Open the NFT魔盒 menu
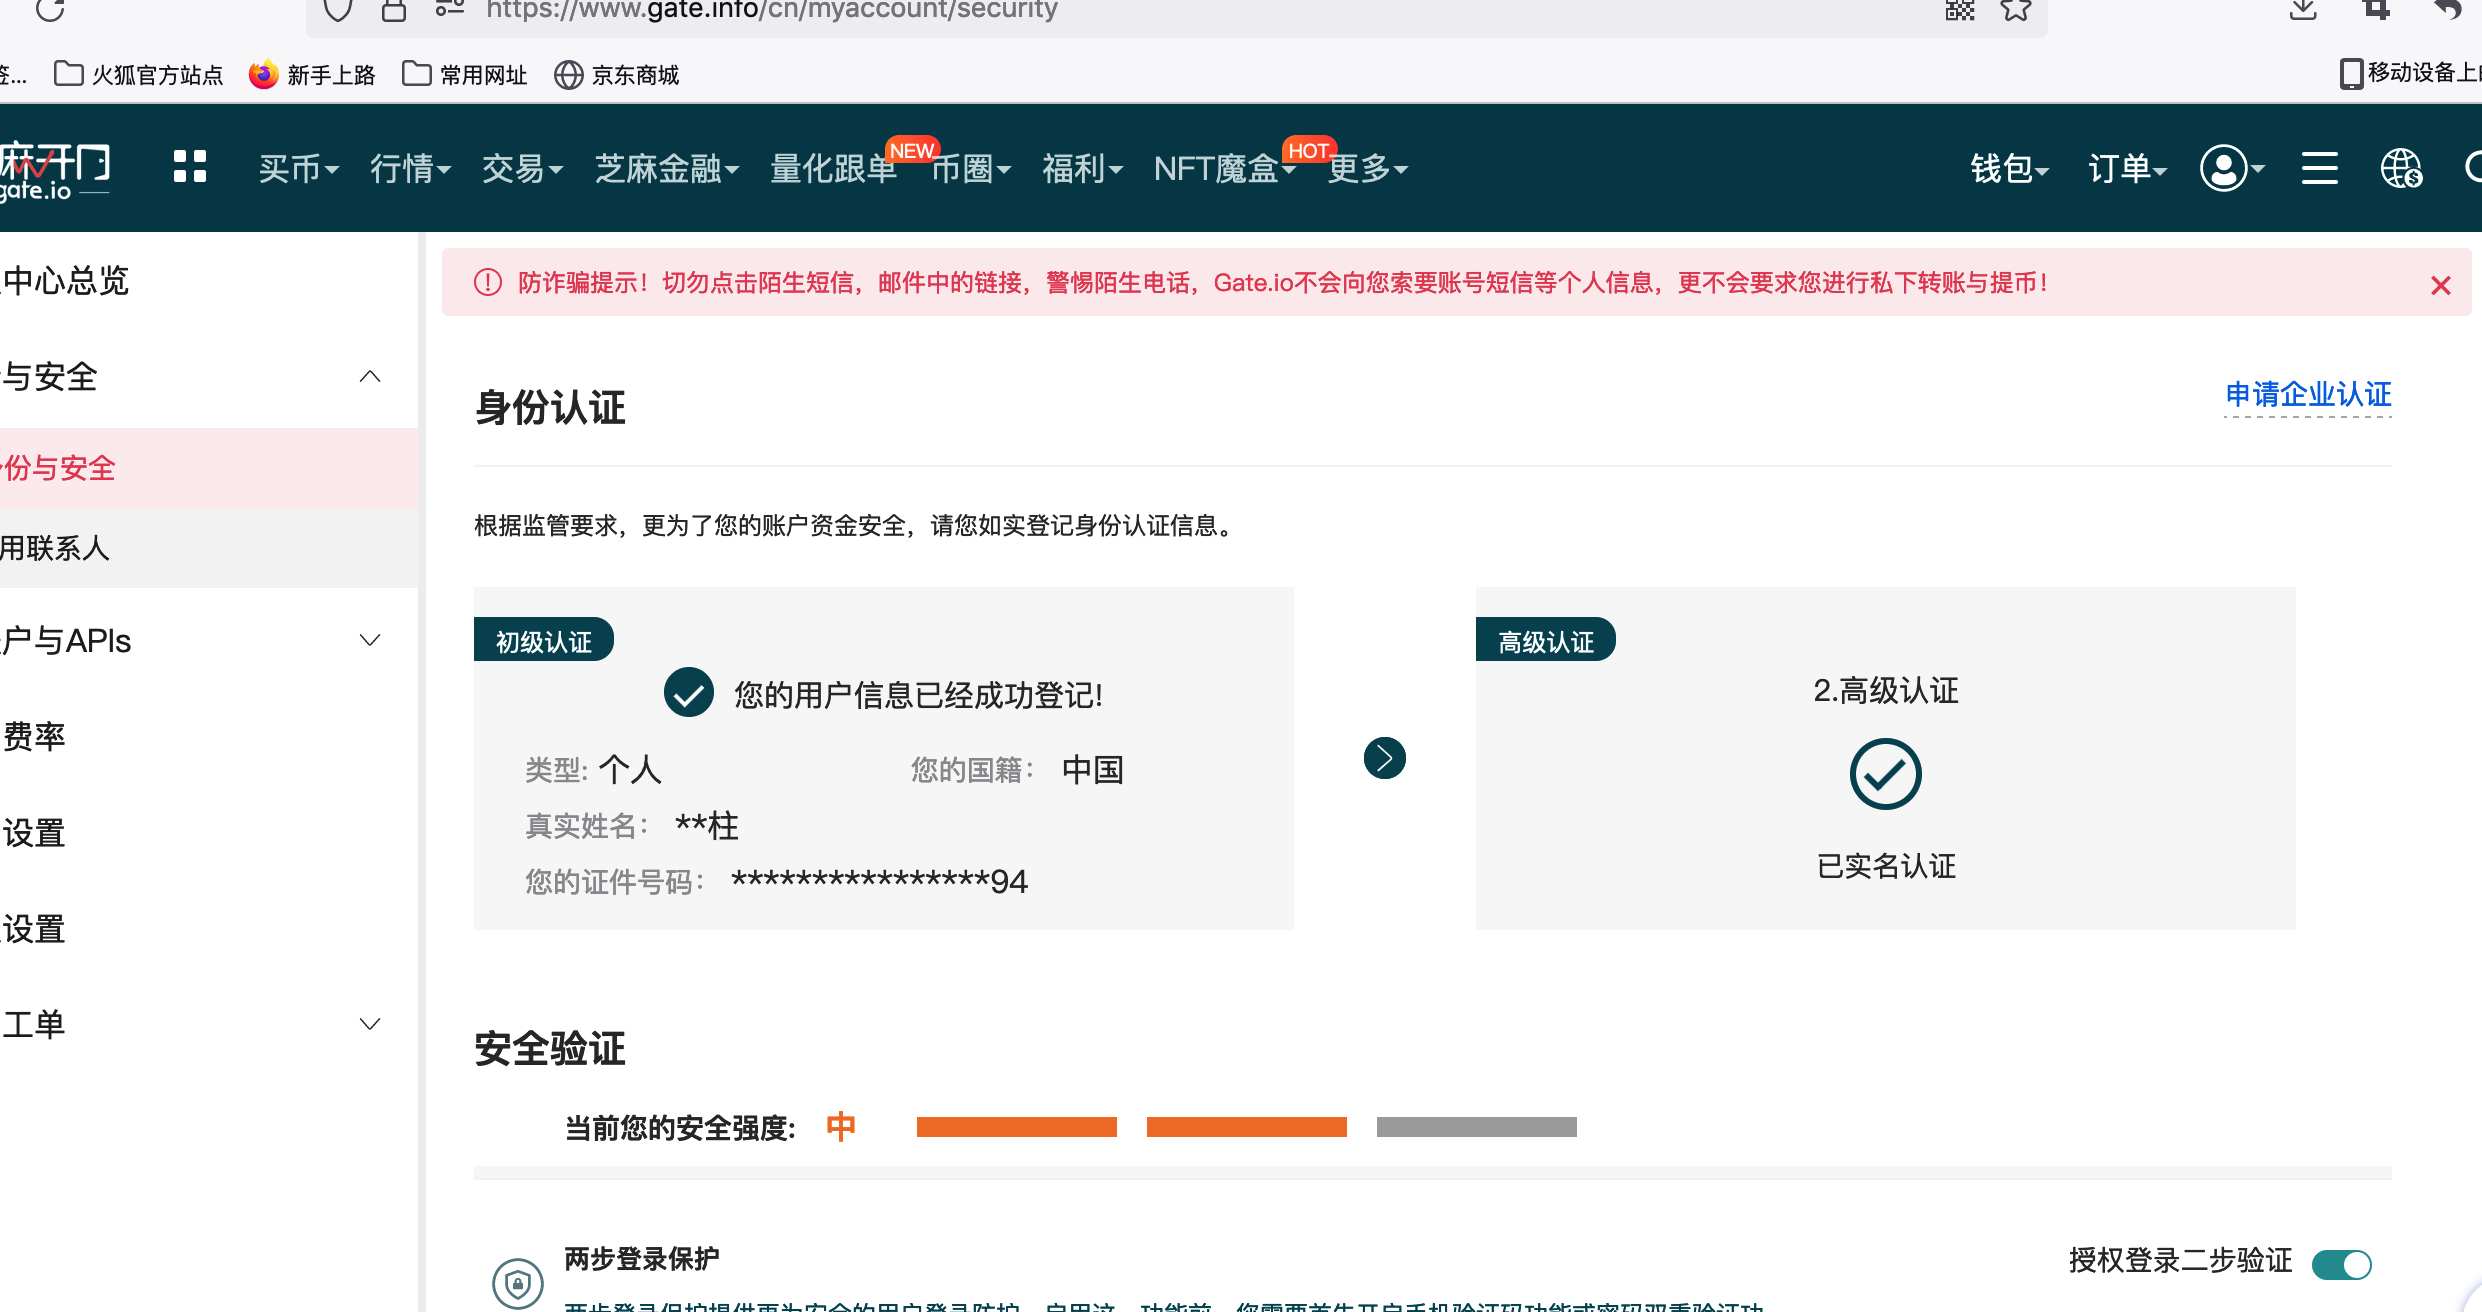The image size is (2482, 1312). click(1224, 168)
